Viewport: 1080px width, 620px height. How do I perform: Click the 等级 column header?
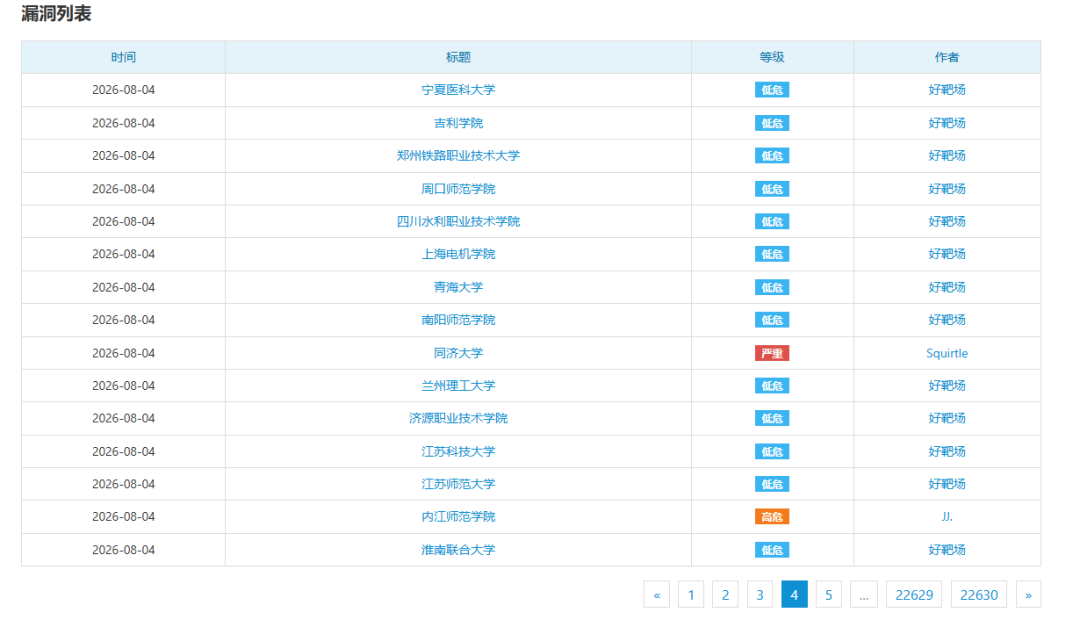pos(772,57)
